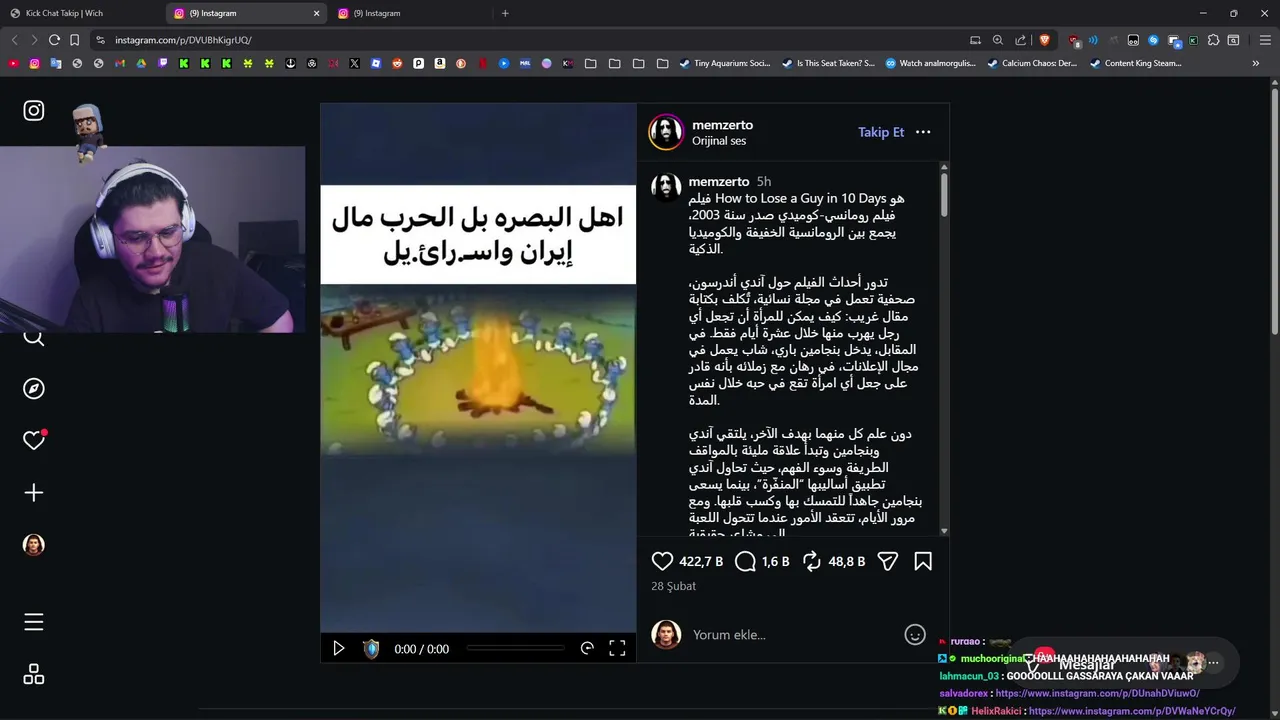Image resolution: width=1280 pixels, height=720 pixels.
Task: Go back in browser history
Action: [x=14, y=40]
